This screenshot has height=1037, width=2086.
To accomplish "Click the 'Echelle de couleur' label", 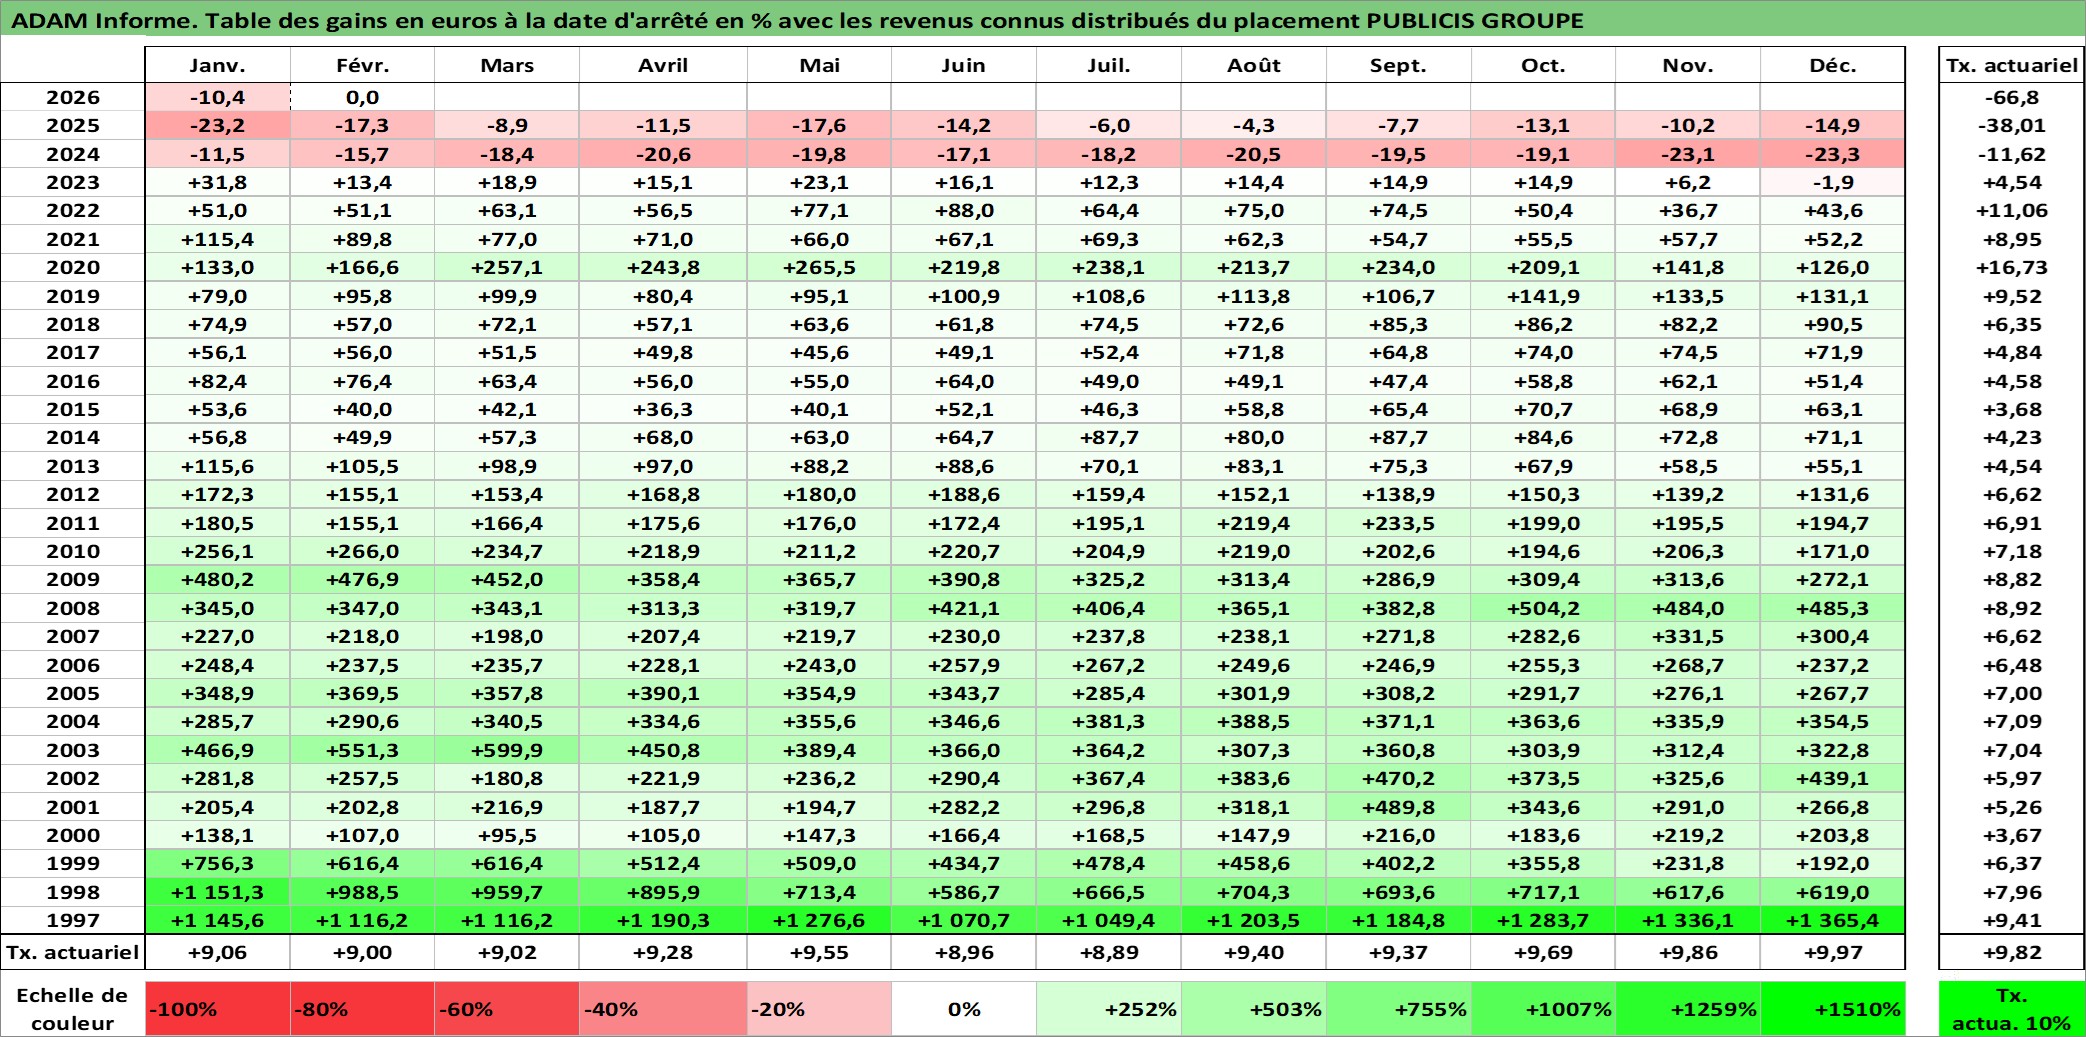I will click(73, 1009).
